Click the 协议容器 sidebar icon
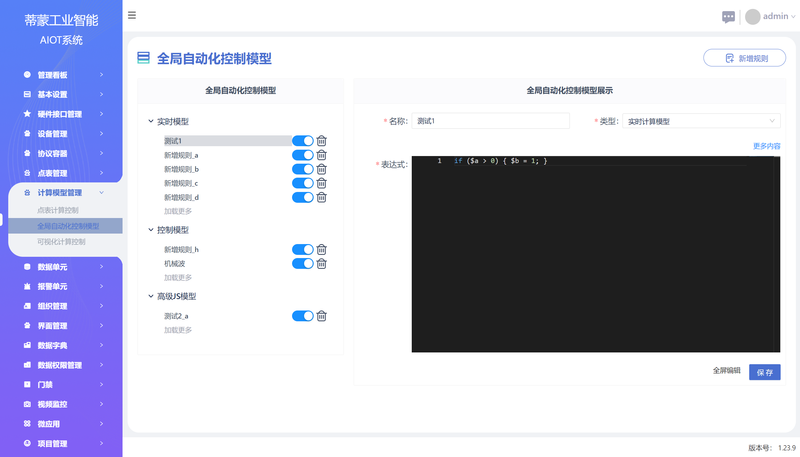 click(x=27, y=153)
